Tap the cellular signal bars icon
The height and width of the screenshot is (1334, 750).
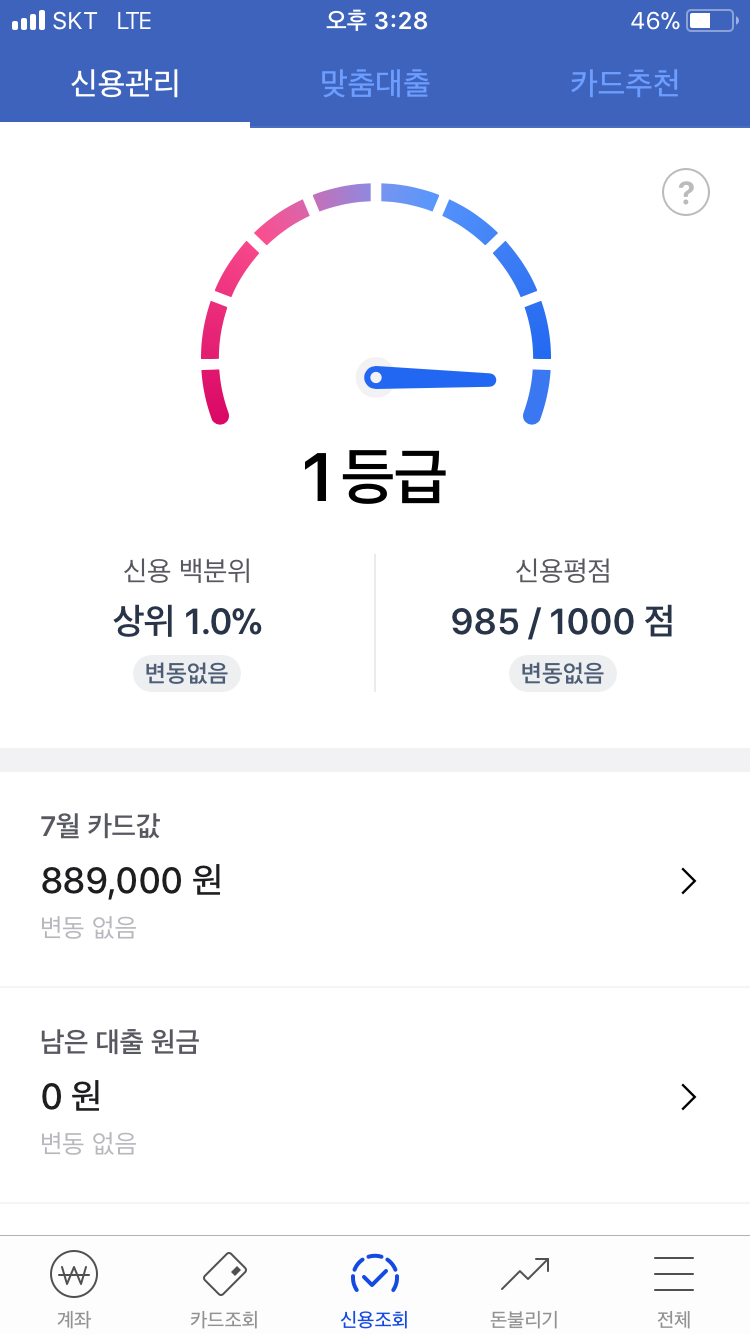(28, 21)
